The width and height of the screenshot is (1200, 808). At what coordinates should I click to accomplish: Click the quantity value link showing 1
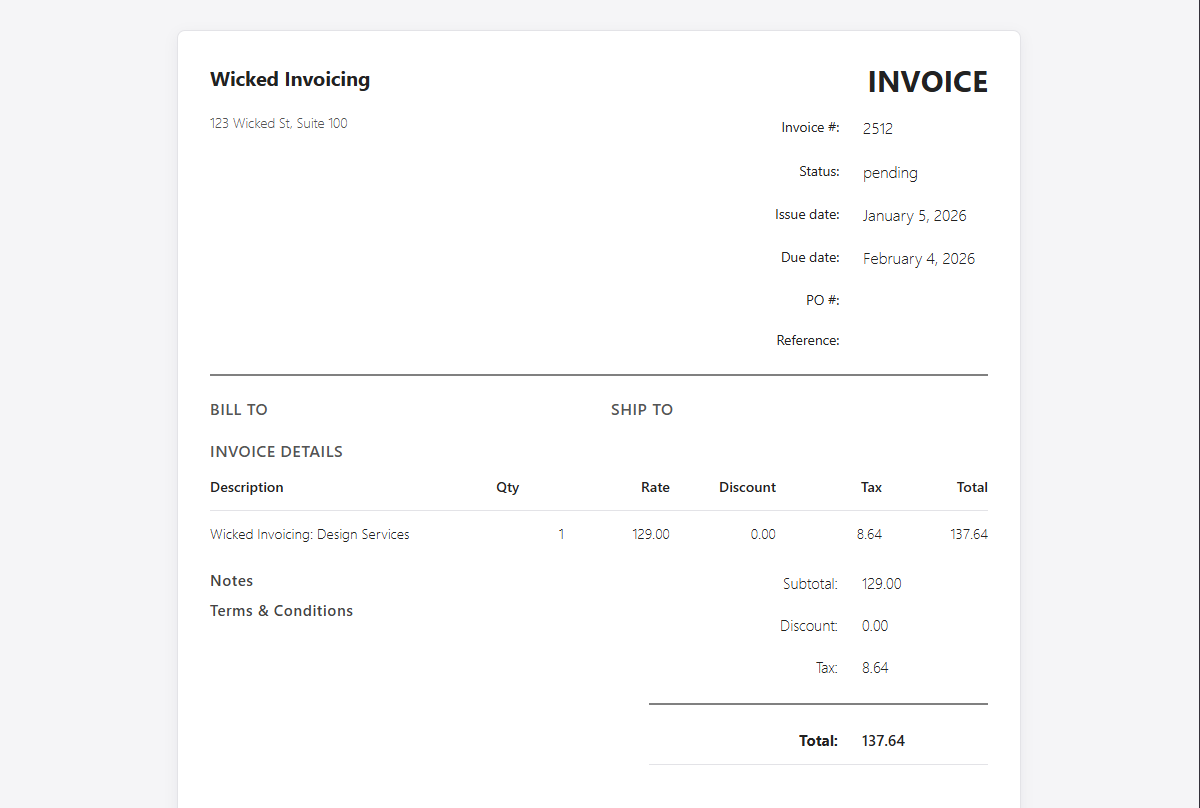561,534
